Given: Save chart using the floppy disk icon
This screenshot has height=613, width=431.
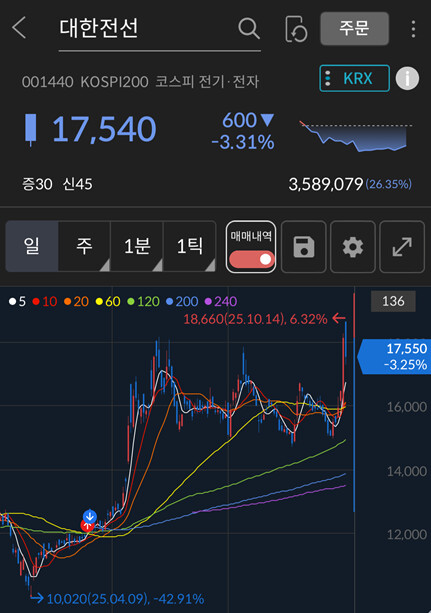Looking at the screenshot, I should click(x=303, y=247).
